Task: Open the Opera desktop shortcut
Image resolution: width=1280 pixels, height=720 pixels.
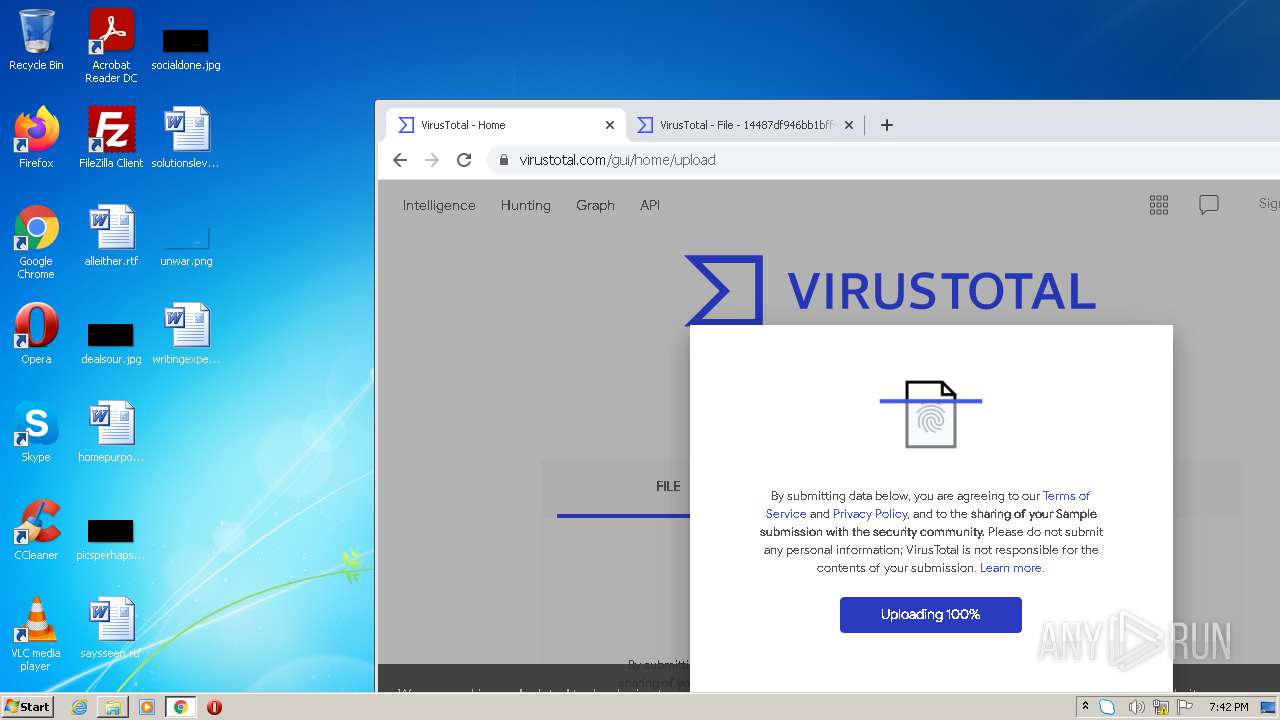Action: (36, 334)
